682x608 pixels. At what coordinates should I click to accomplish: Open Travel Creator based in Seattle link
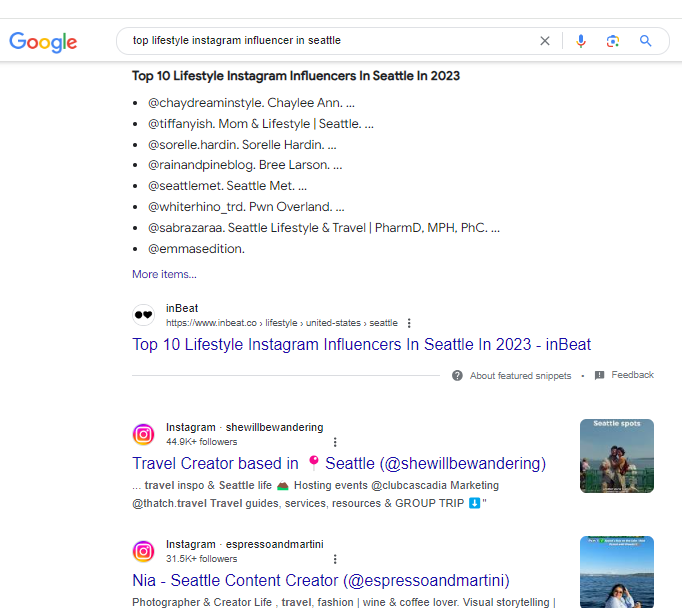[339, 464]
